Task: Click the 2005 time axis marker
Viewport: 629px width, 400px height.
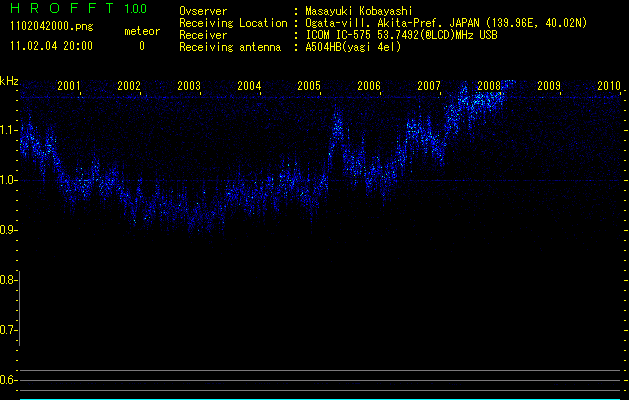Action: tap(309, 85)
